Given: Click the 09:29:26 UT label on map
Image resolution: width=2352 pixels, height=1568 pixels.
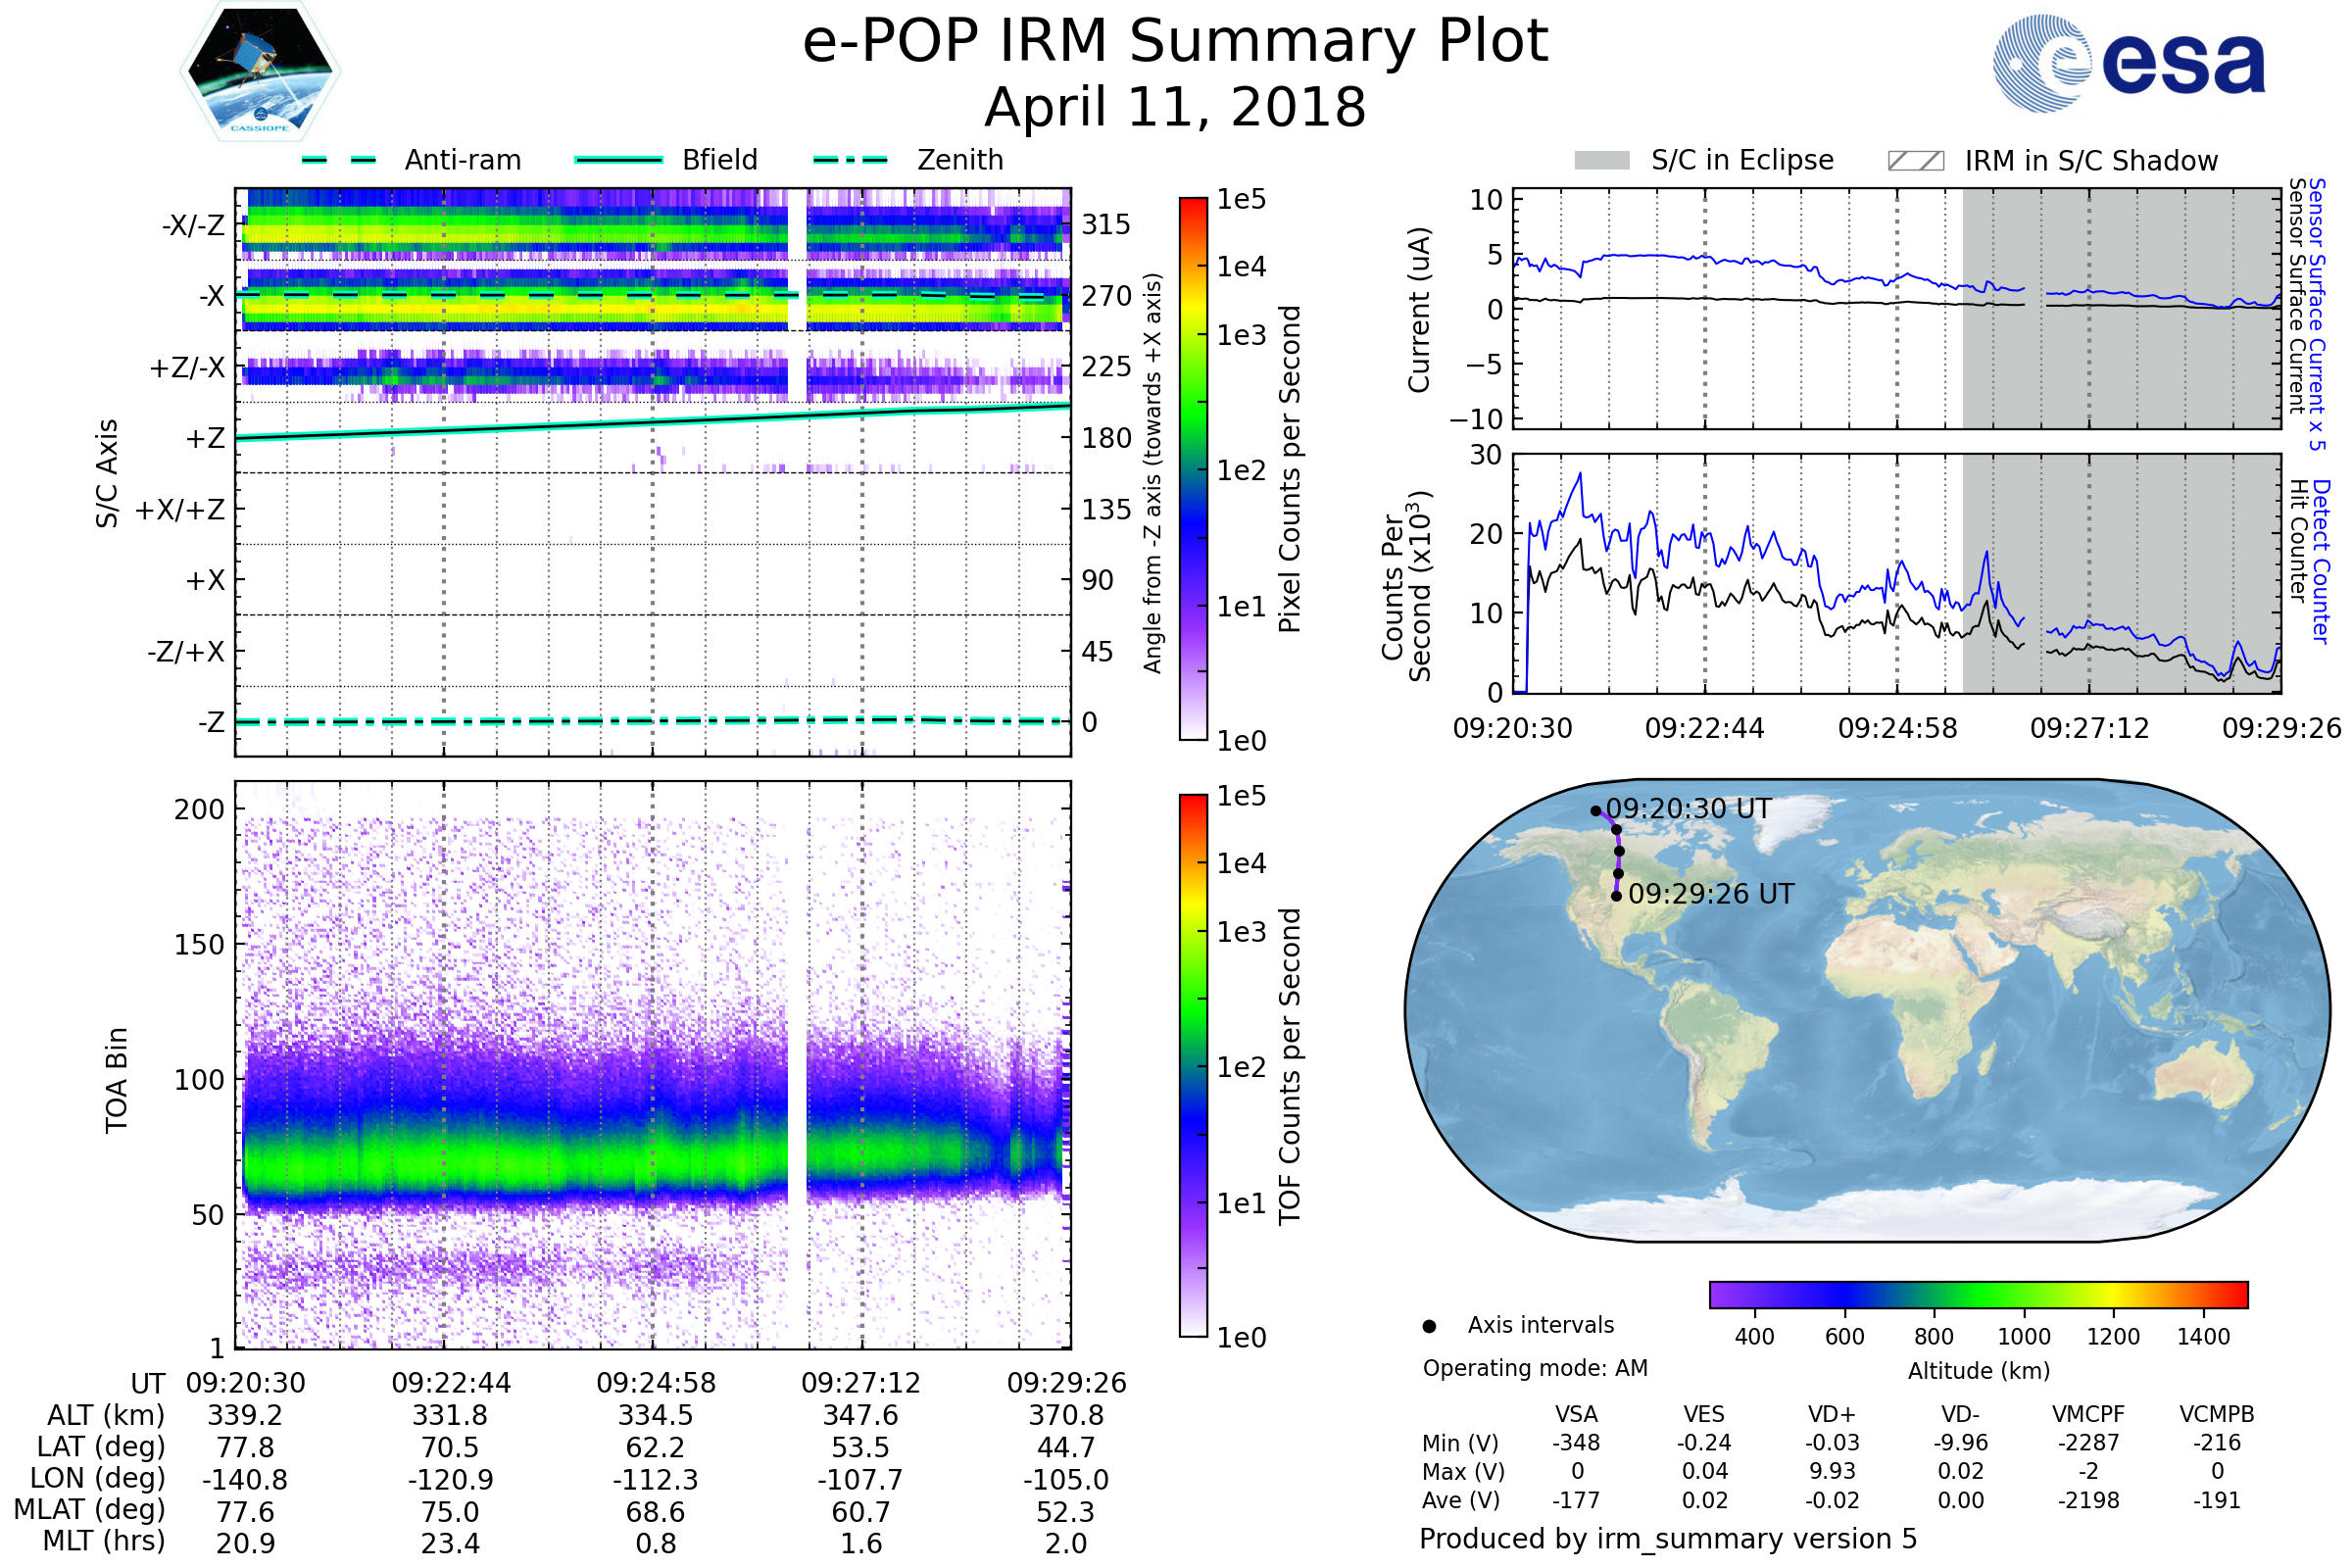Looking at the screenshot, I should 1711,894.
